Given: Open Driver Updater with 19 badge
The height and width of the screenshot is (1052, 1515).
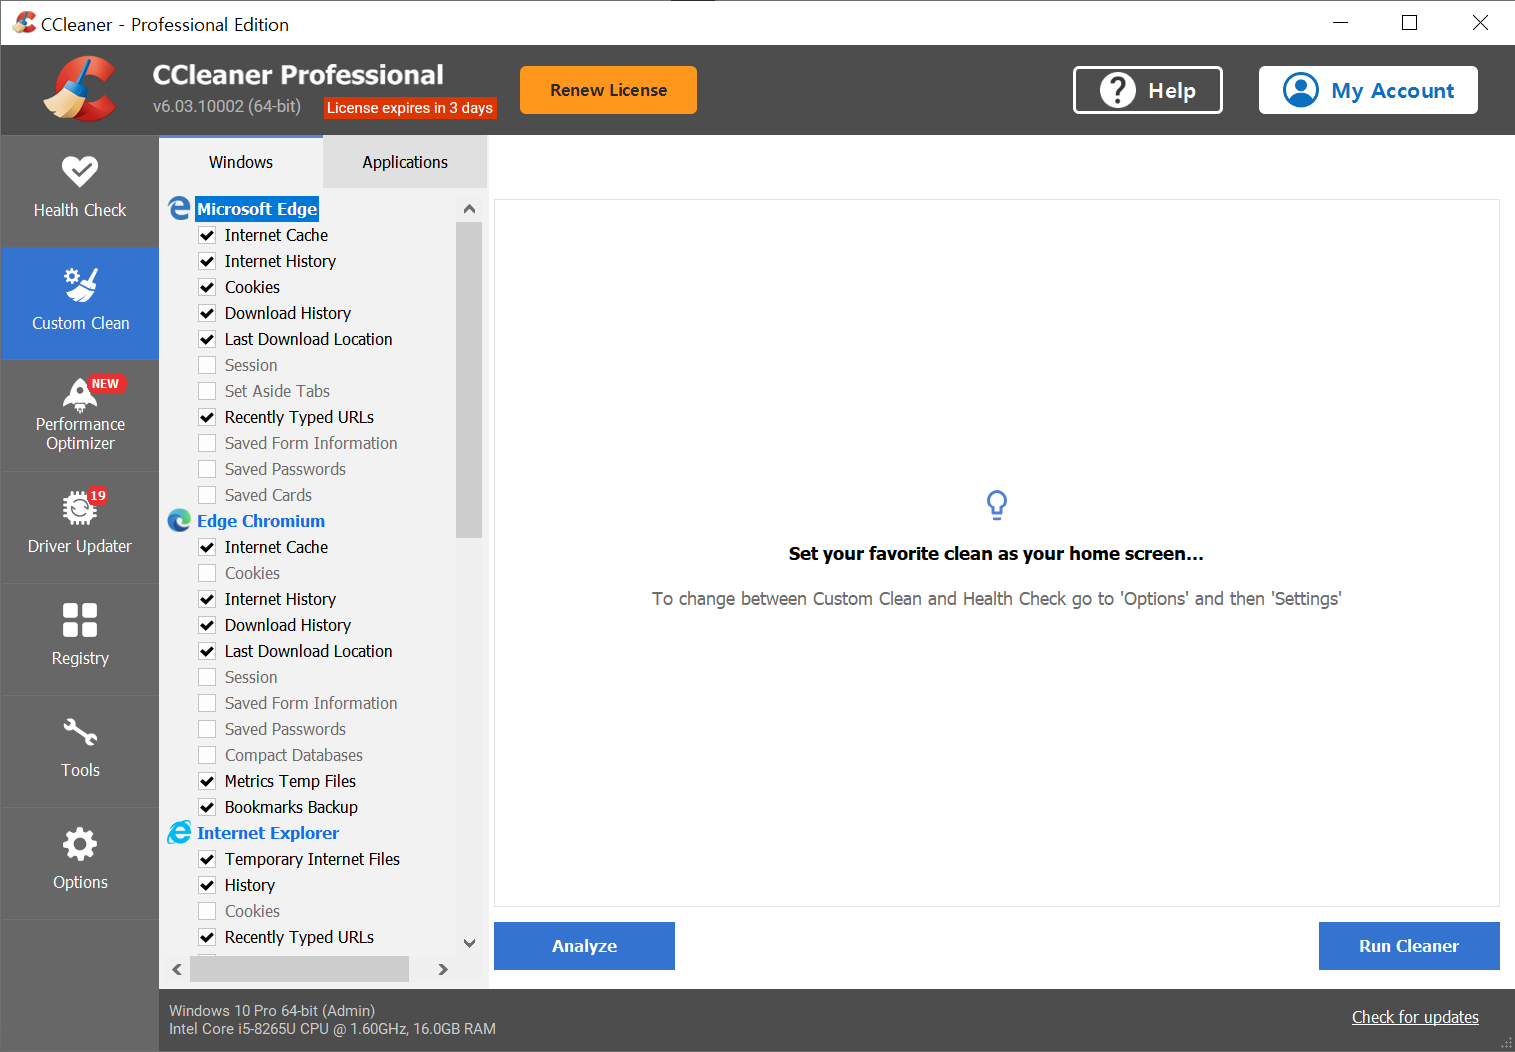Looking at the screenshot, I should click(x=80, y=510).
